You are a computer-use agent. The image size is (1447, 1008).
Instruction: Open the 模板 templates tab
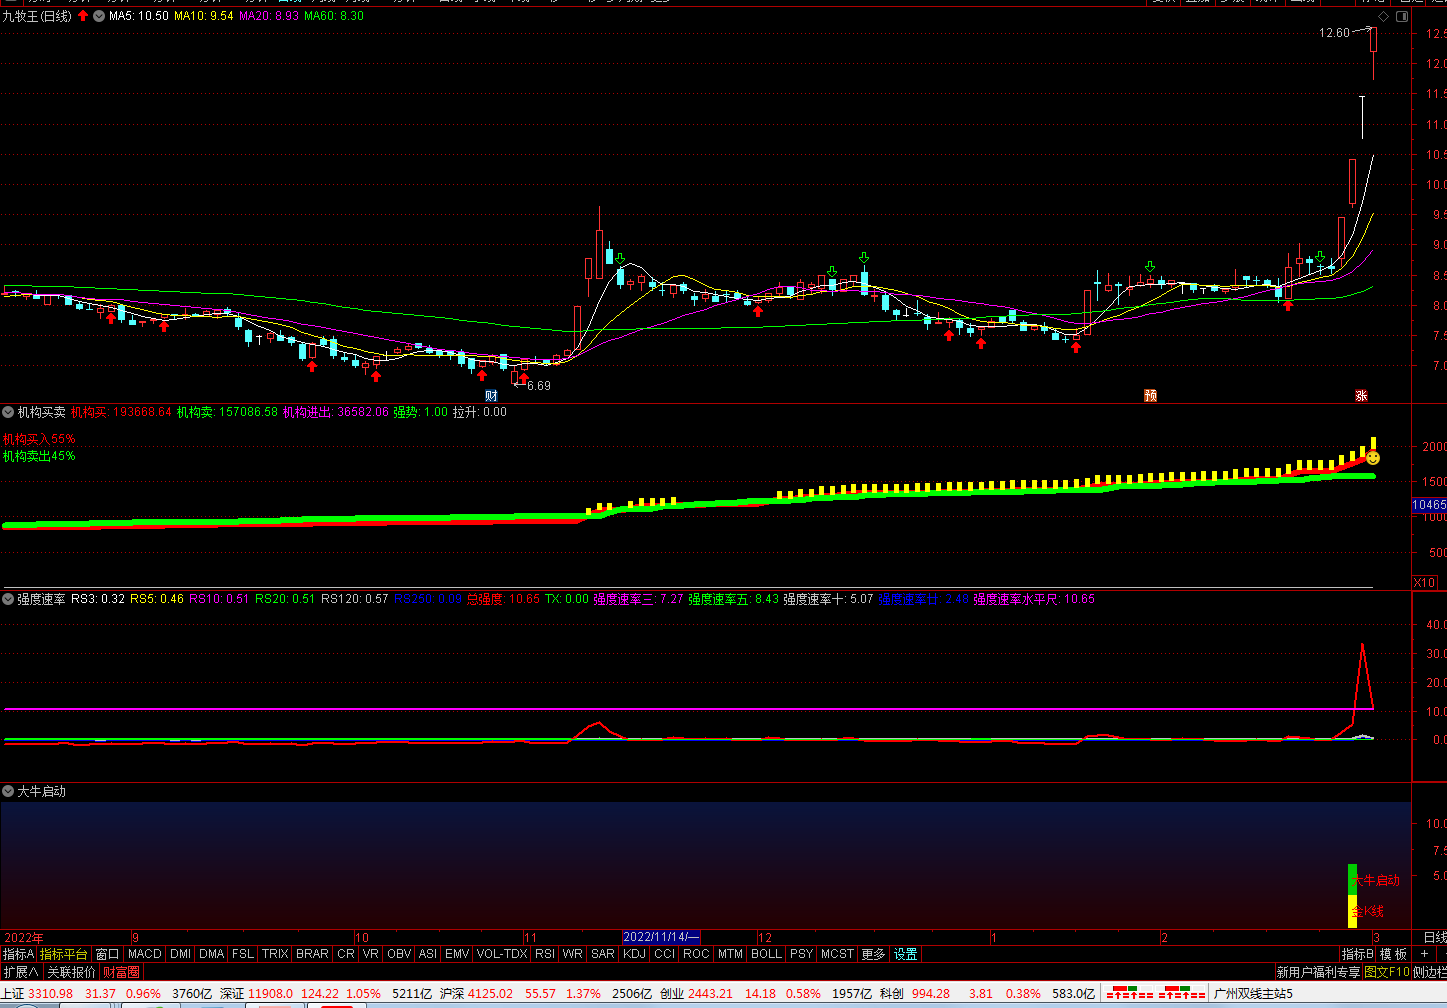tap(1394, 954)
